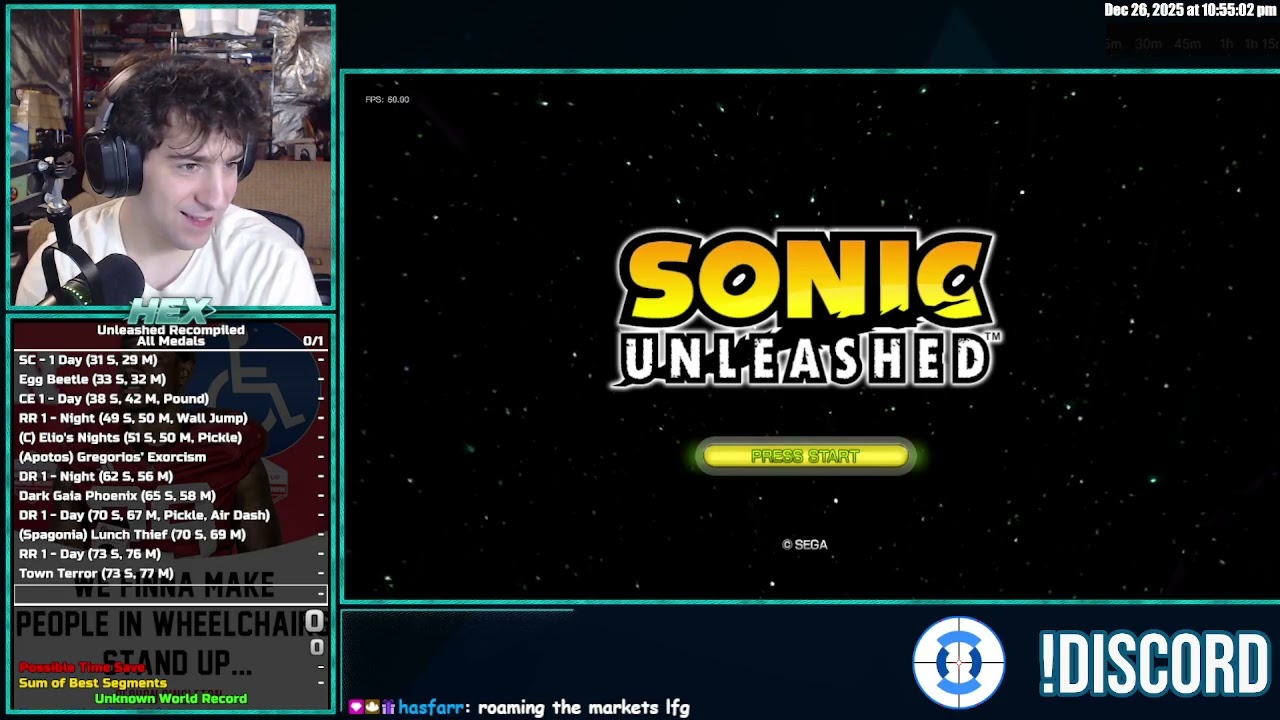Click the date and time overlay

[1190, 10]
